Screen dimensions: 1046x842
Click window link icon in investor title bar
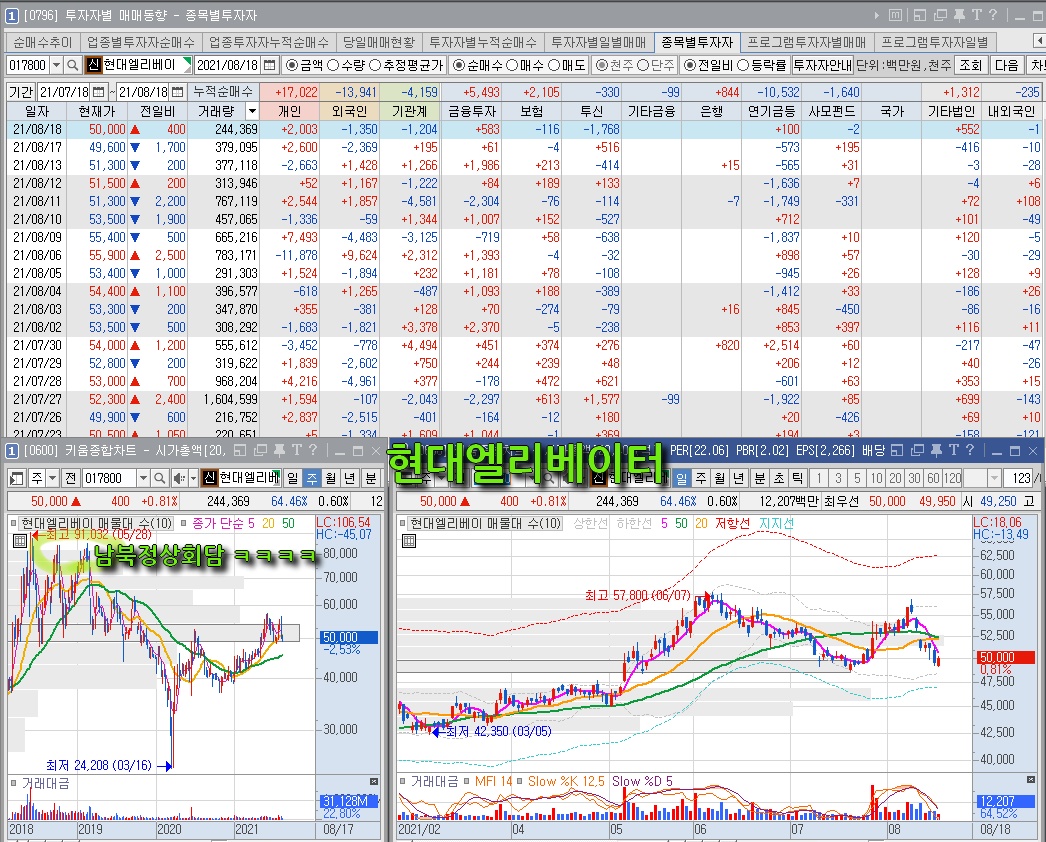(920, 15)
